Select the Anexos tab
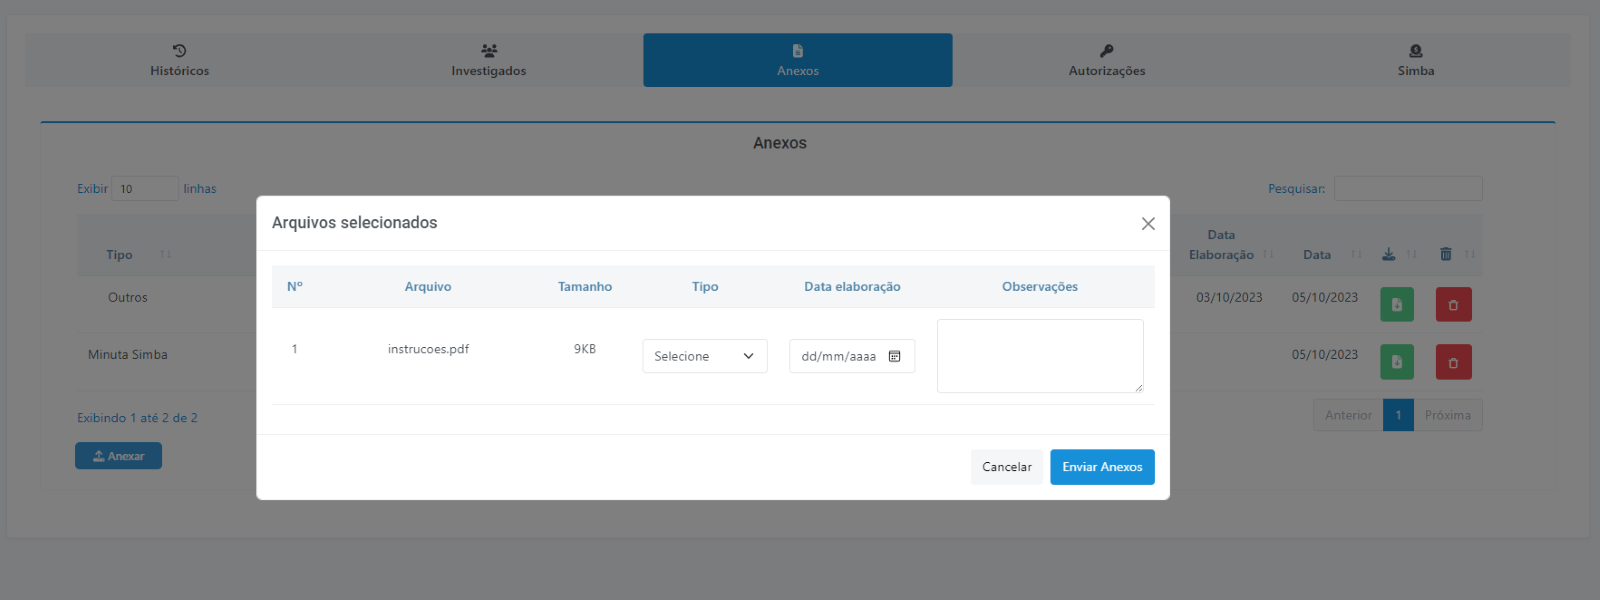This screenshot has width=1600, height=600. click(798, 60)
